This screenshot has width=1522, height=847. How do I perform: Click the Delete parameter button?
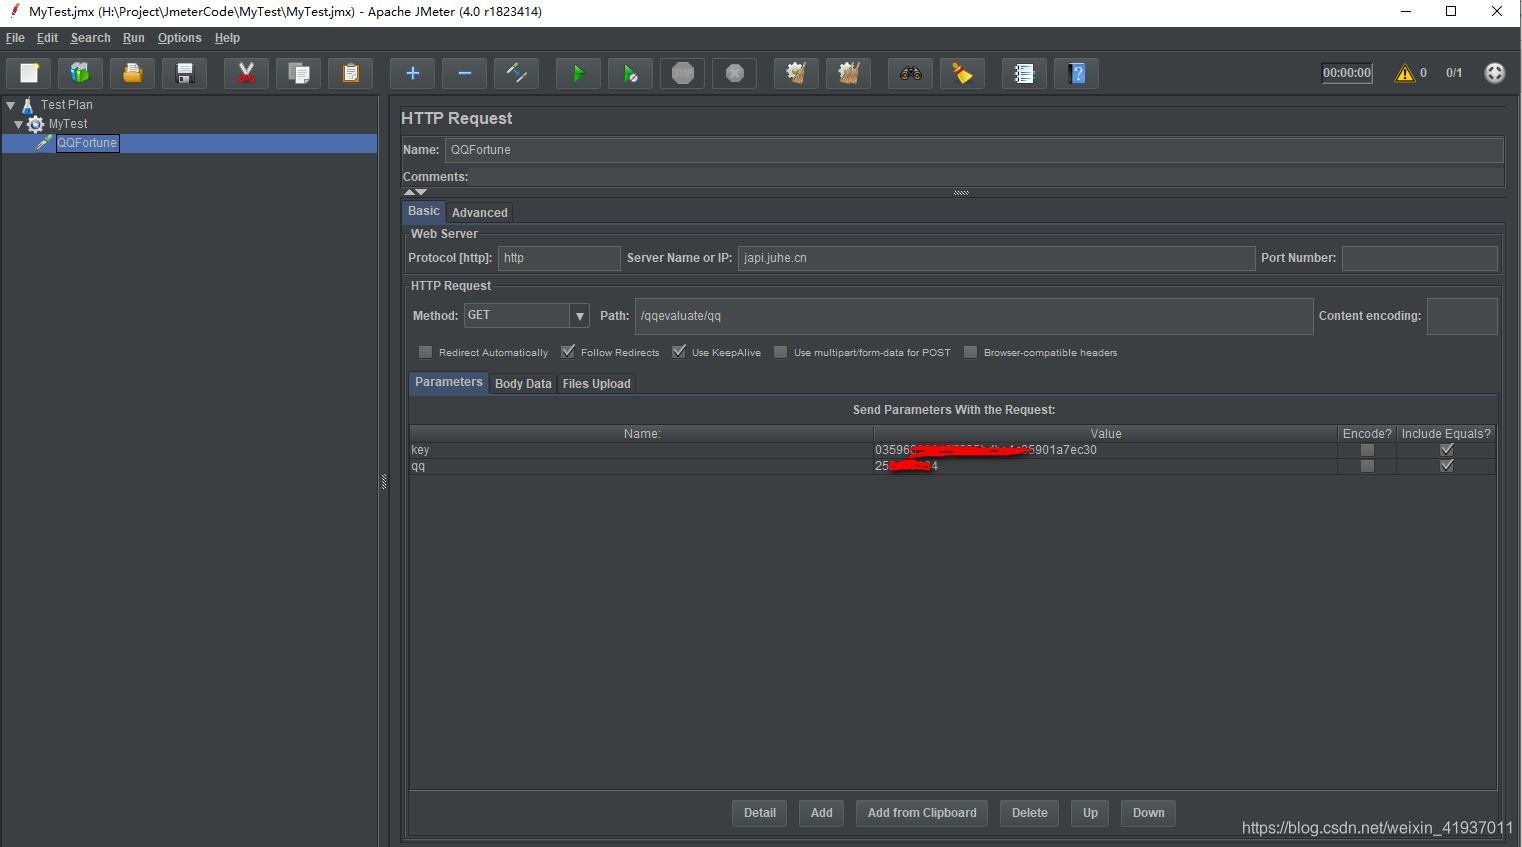click(x=1030, y=813)
